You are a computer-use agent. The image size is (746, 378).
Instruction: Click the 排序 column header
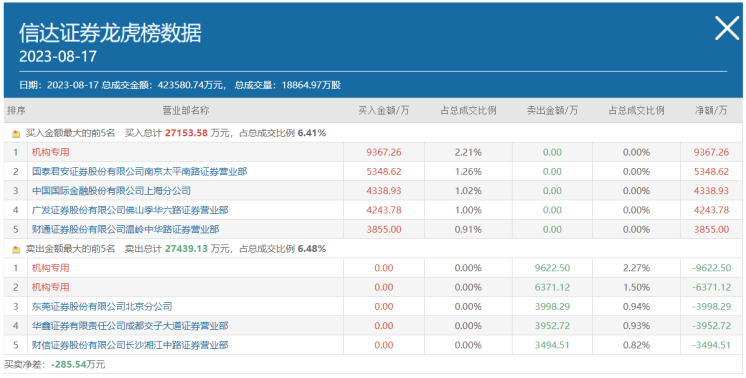[16, 111]
